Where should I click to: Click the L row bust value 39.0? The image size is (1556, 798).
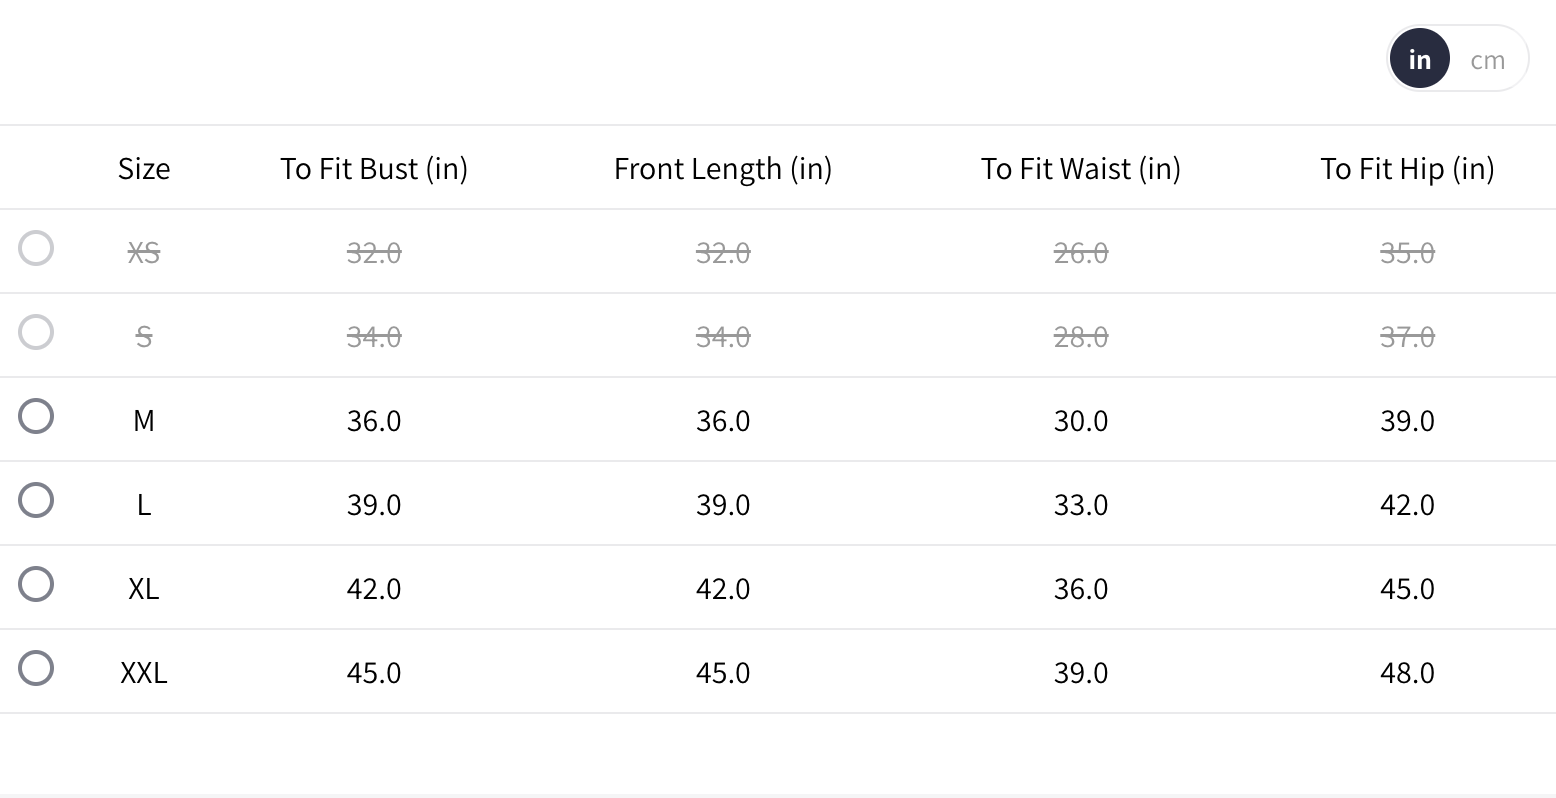(374, 504)
